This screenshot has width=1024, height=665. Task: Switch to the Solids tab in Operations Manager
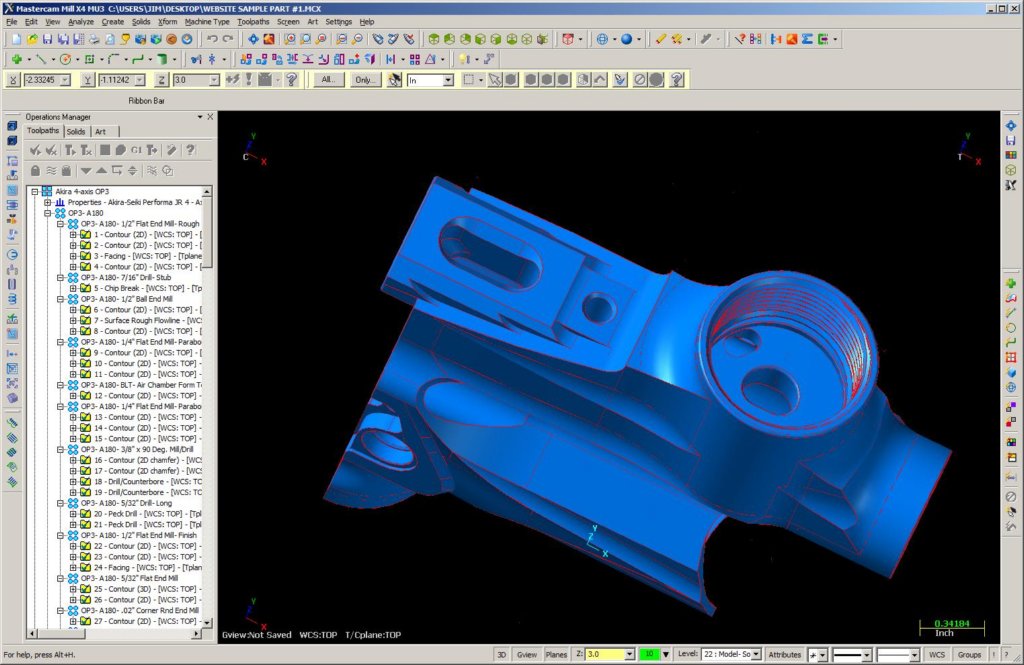coord(76,131)
